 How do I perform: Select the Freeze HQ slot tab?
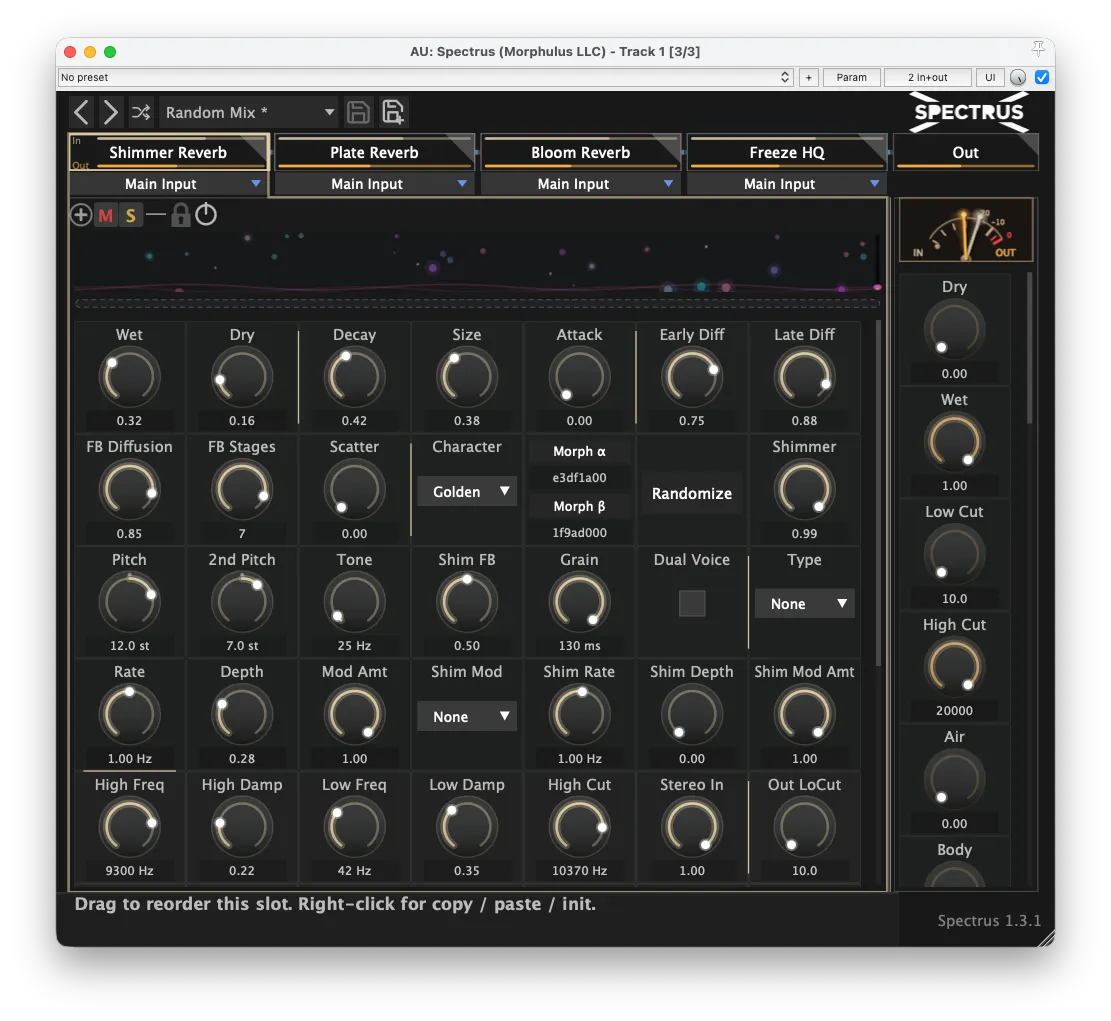coord(786,152)
